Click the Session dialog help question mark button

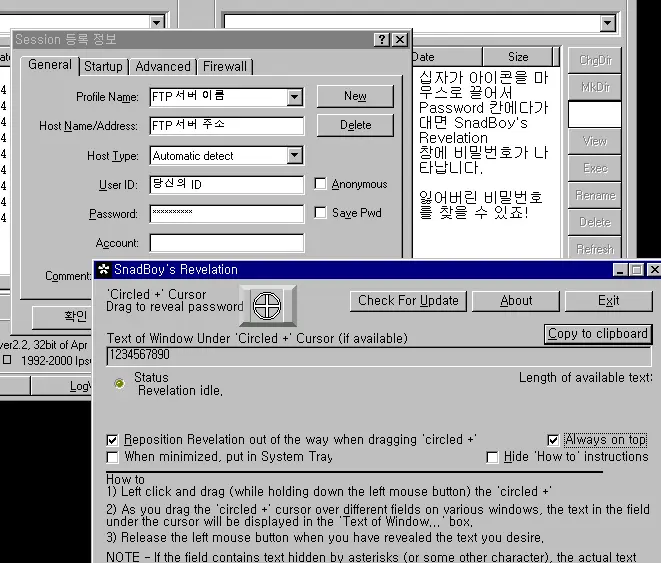pyautogui.click(x=382, y=39)
